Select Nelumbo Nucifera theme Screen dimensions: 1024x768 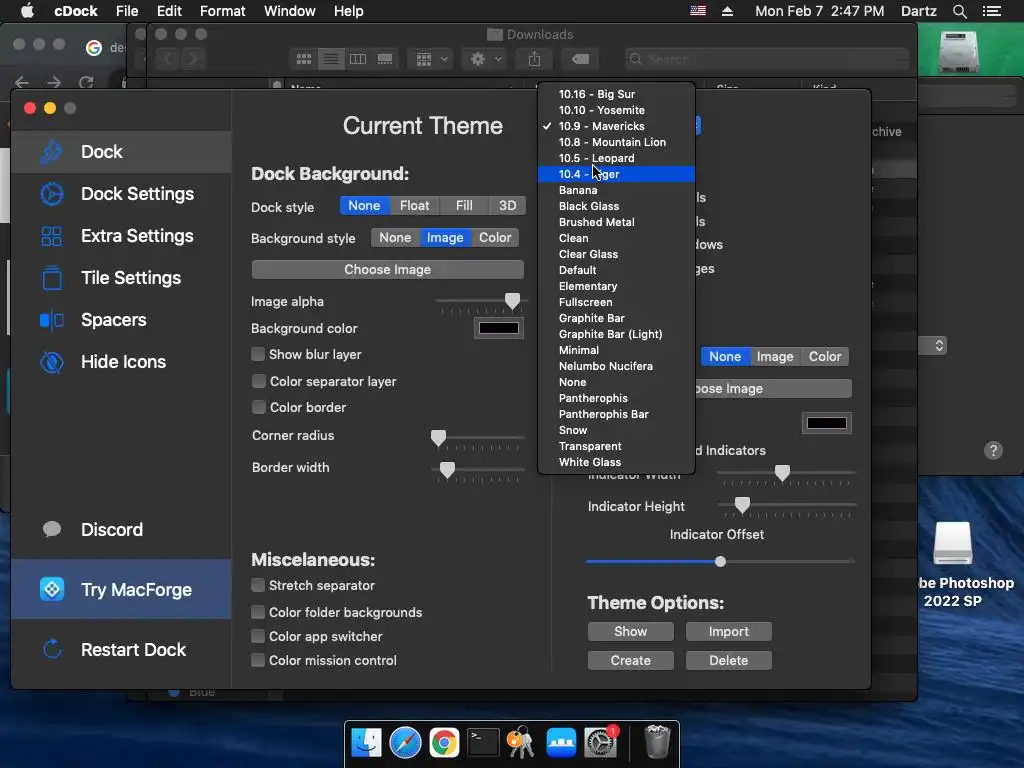[x=616, y=366]
